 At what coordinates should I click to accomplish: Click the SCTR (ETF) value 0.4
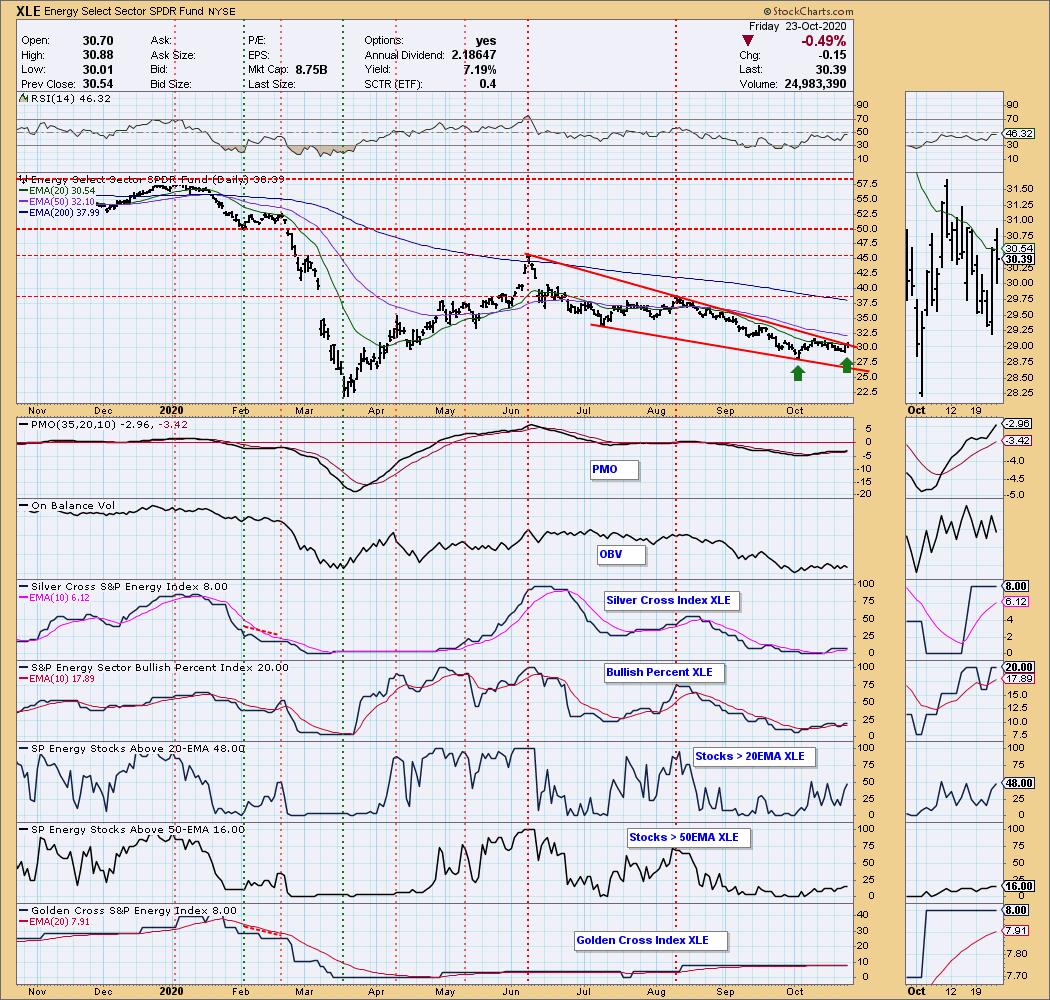[488, 84]
